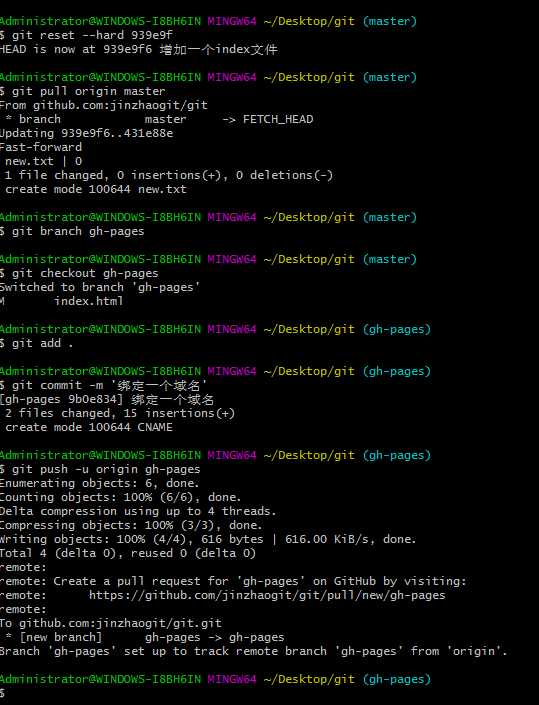Select 'Enumerating objects: 6, done.' line
Screen dimensions: 539x705
pos(100,483)
